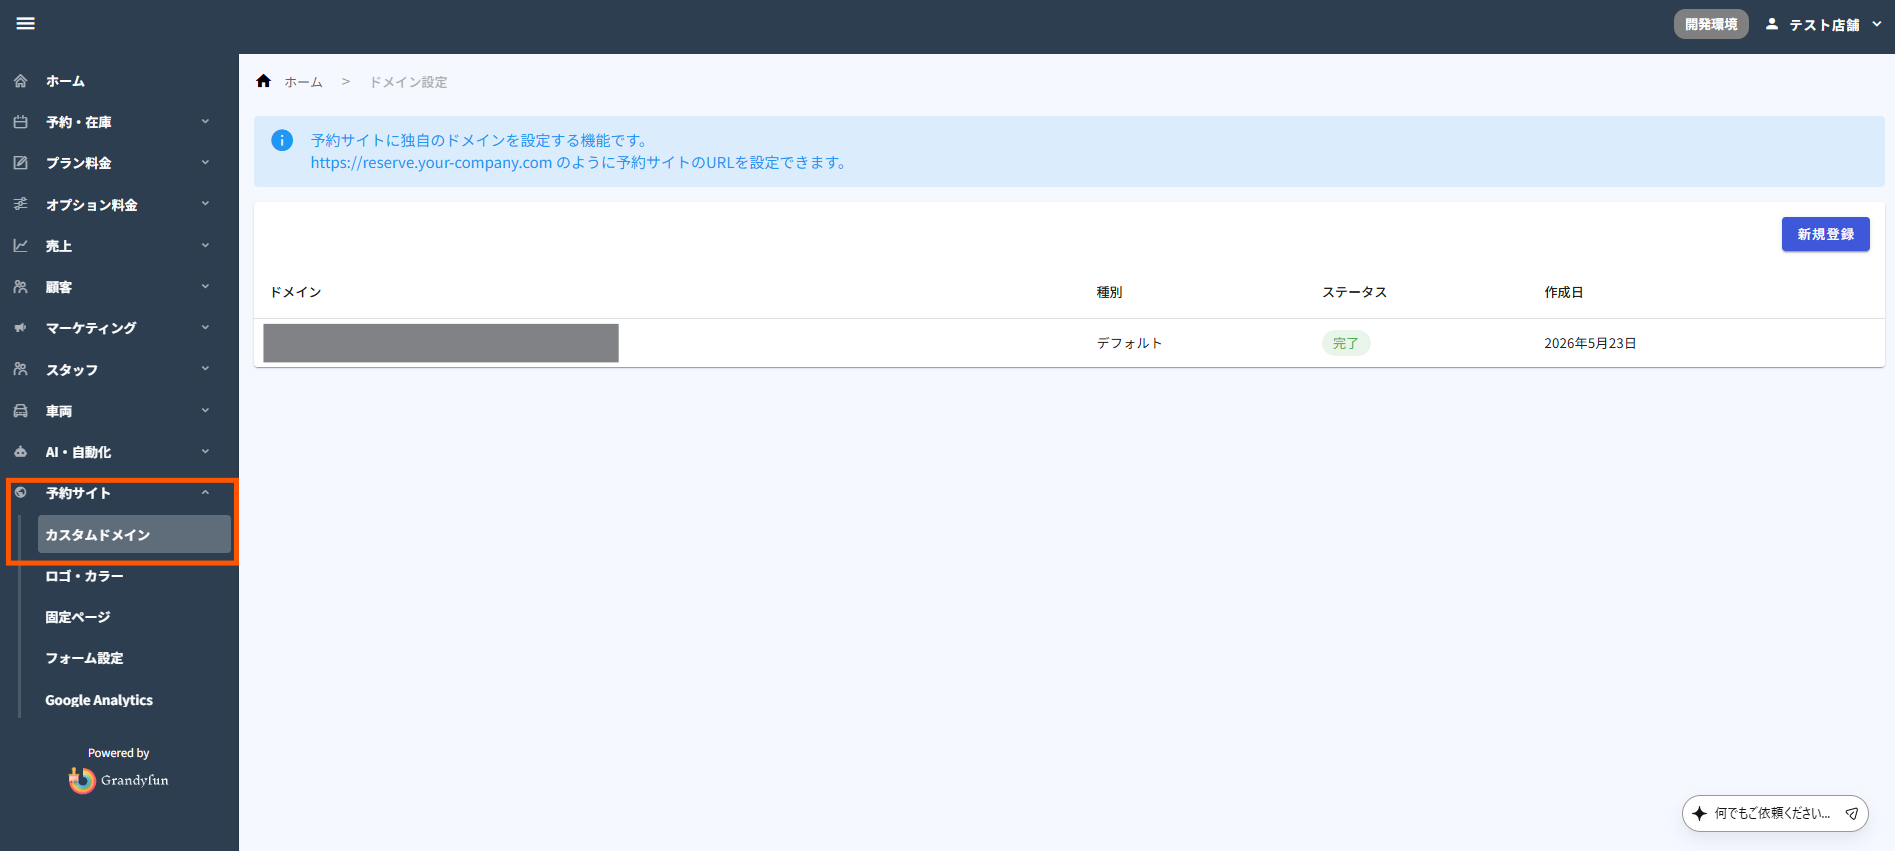Select the カスタムドメイン menu item
The width and height of the screenshot is (1895, 851).
point(134,534)
